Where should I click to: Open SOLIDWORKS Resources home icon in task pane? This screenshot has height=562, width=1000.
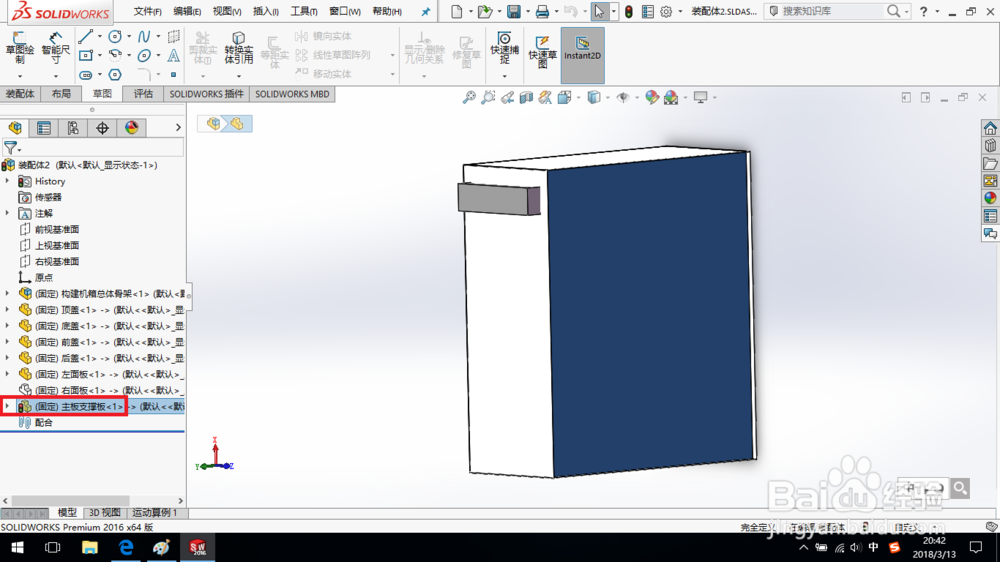click(990, 128)
